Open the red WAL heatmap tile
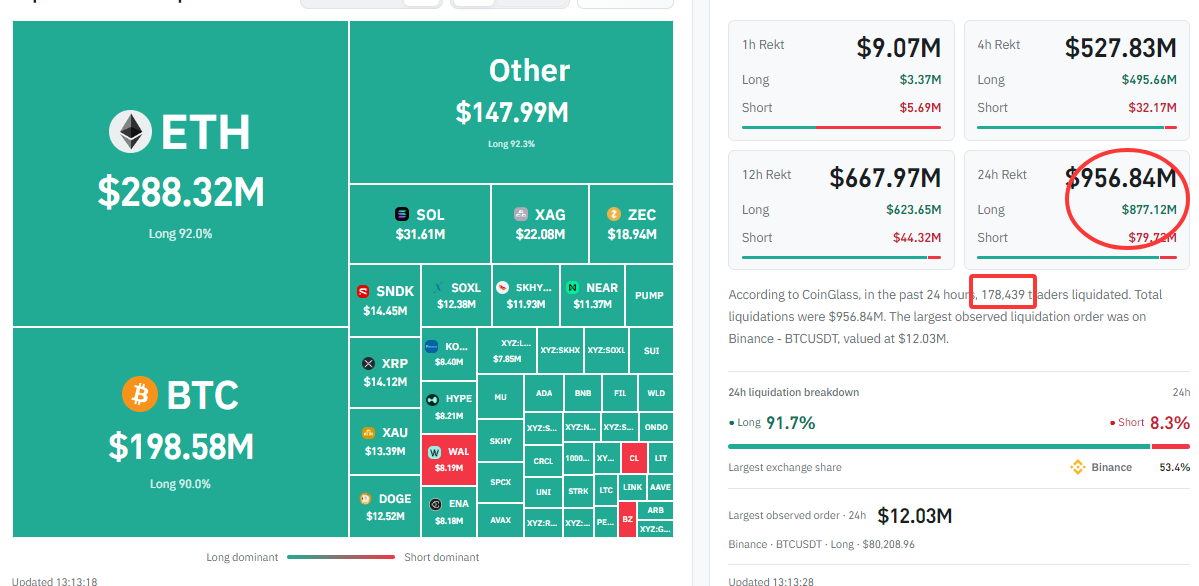This screenshot has height=586, width=1199. (x=449, y=460)
